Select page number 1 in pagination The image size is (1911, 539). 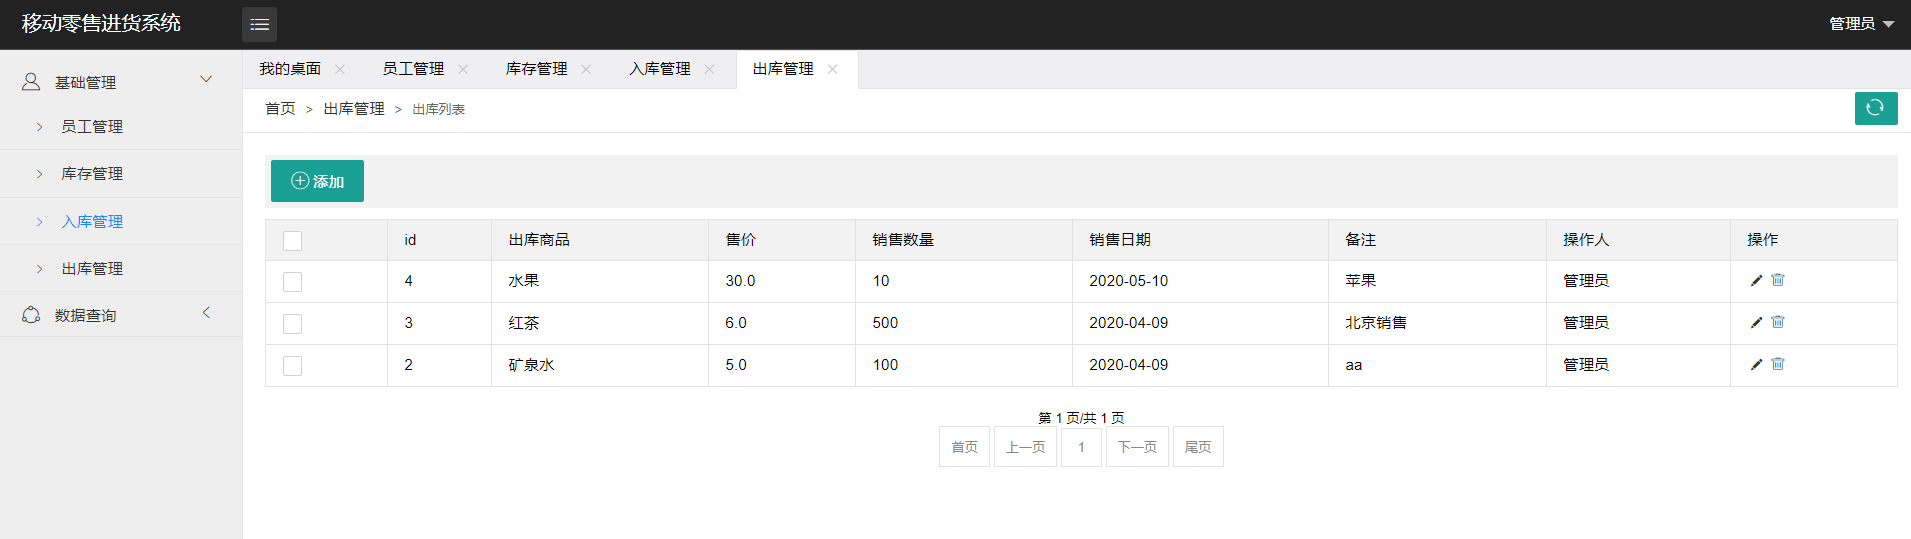pyautogui.click(x=1081, y=447)
